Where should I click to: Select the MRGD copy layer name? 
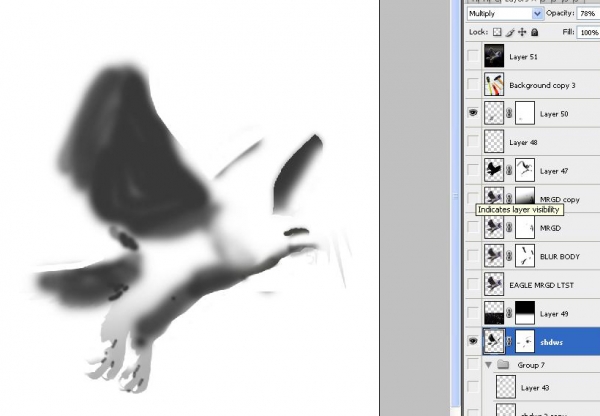559,200
